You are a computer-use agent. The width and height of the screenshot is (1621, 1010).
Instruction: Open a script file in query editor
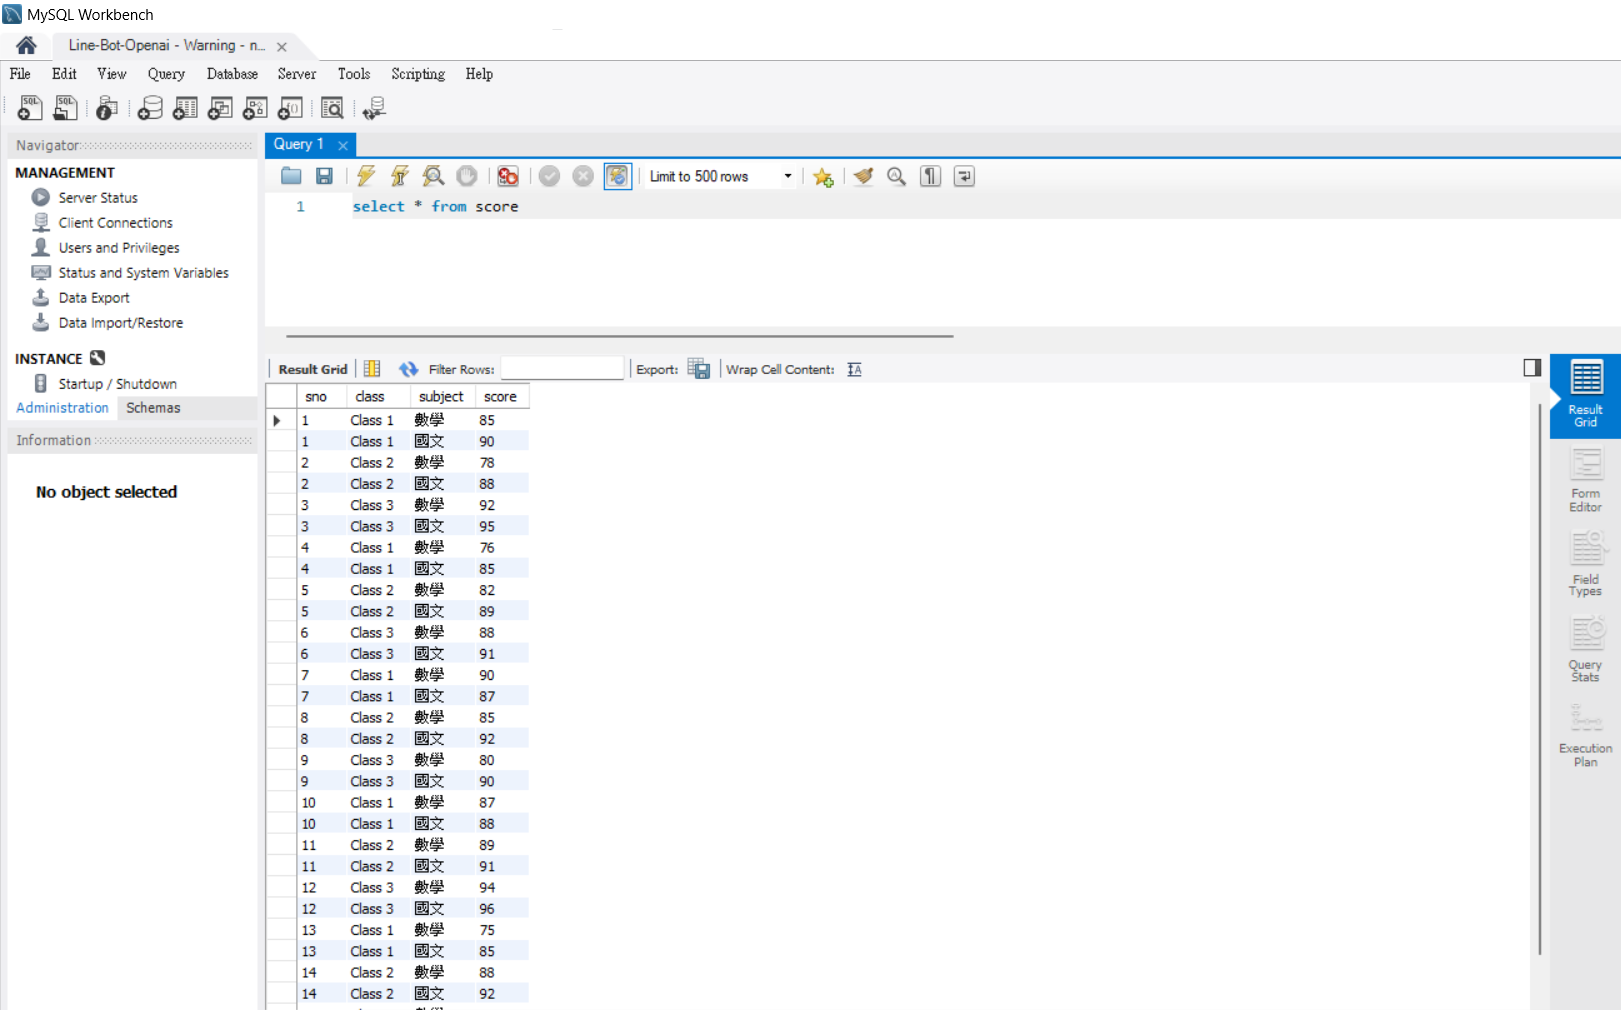pyautogui.click(x=291, y=176)
